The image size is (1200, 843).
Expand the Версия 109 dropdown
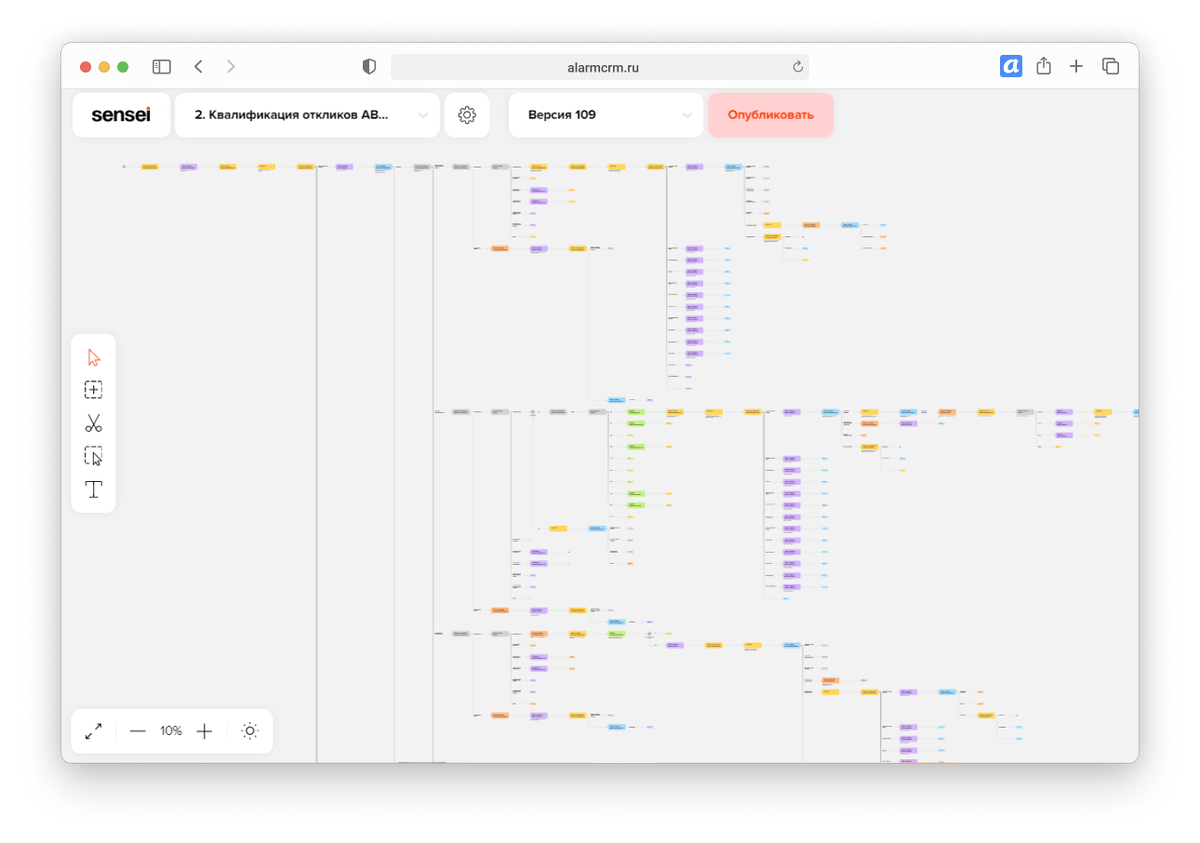(606, 115)
